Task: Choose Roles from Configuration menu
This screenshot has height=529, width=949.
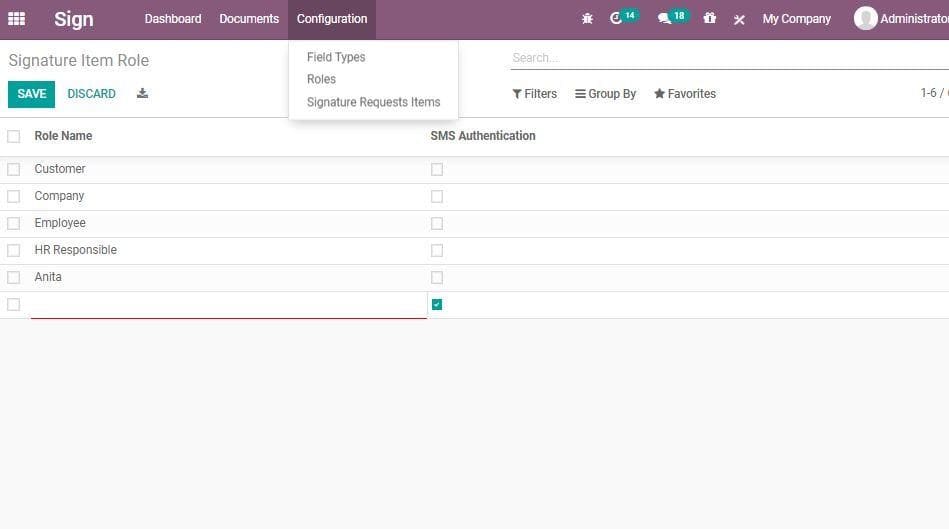Action: pyautogui.click(x=321, y=79)
